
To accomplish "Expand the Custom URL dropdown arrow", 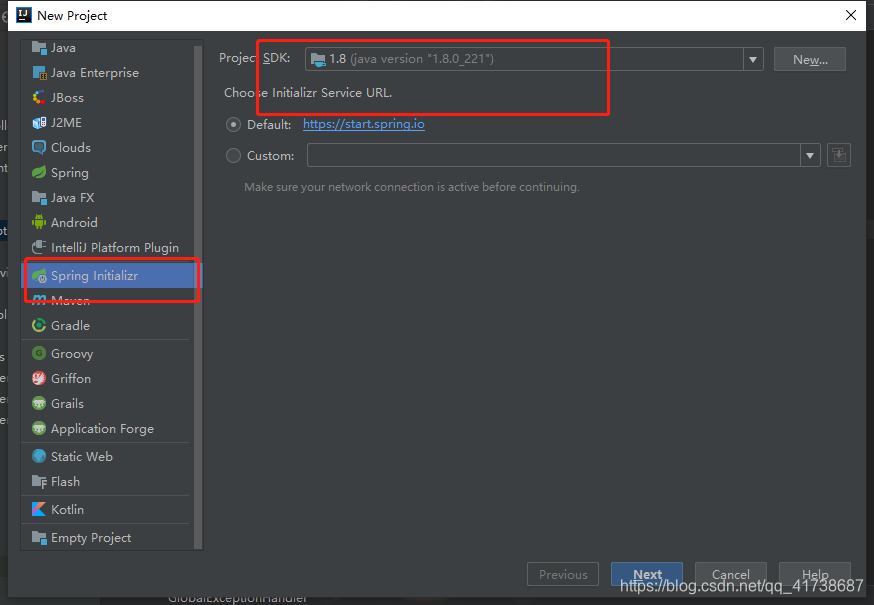I will 810,156.
